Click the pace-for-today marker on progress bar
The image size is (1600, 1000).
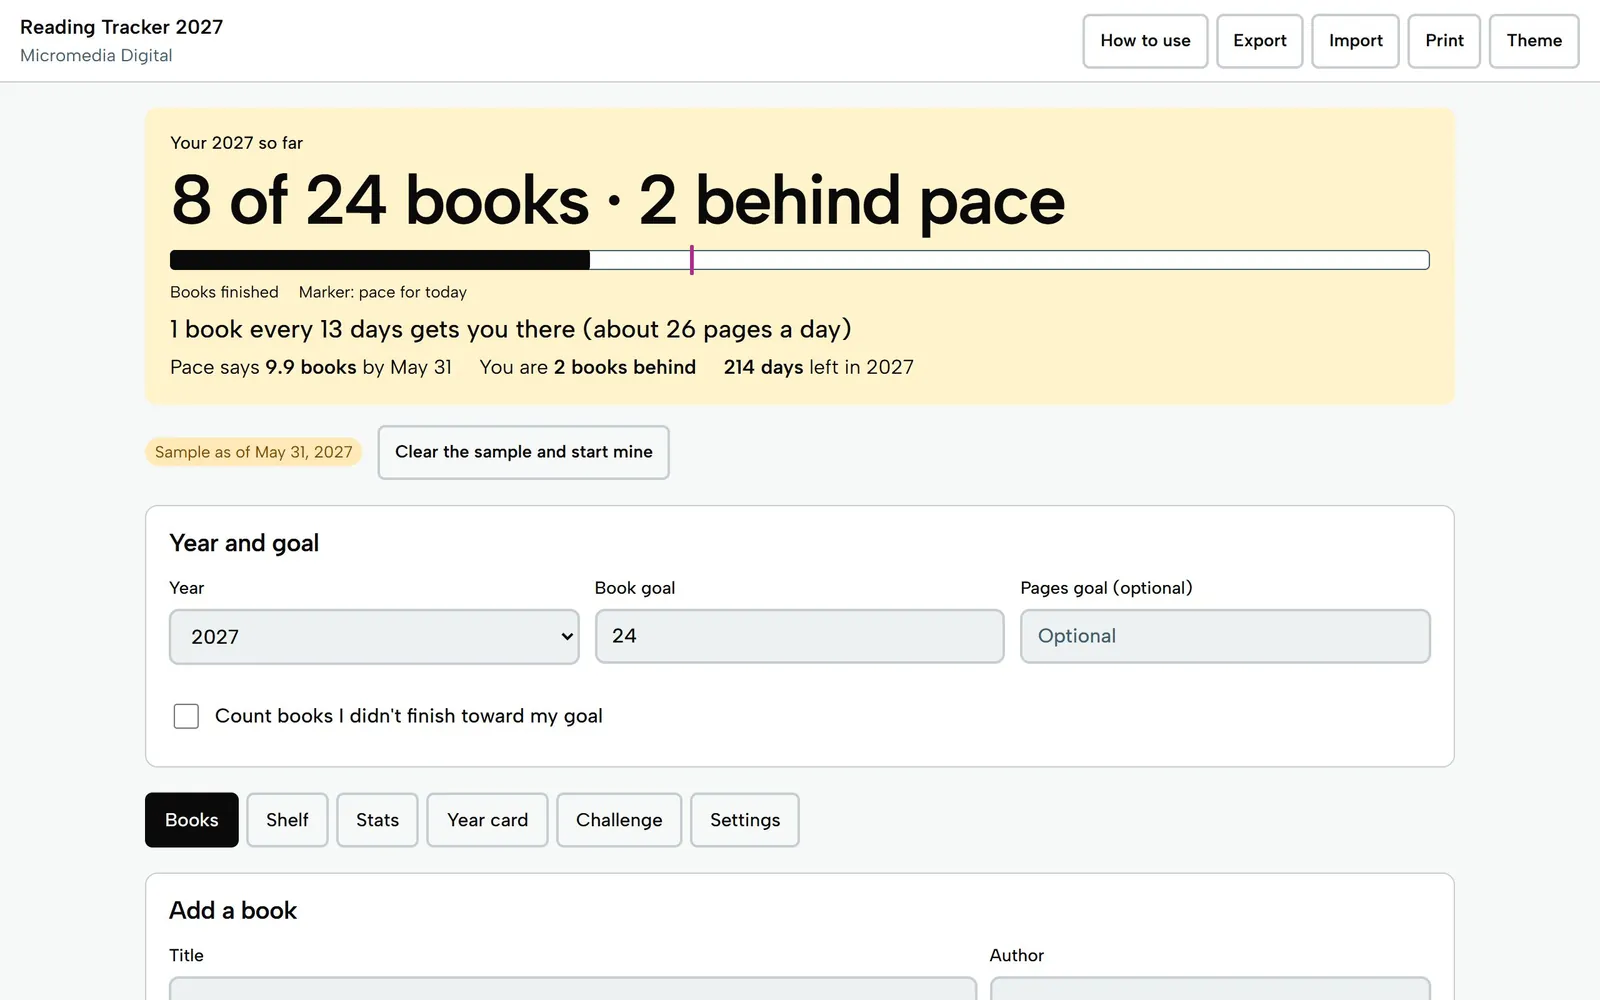click(691, 260)
